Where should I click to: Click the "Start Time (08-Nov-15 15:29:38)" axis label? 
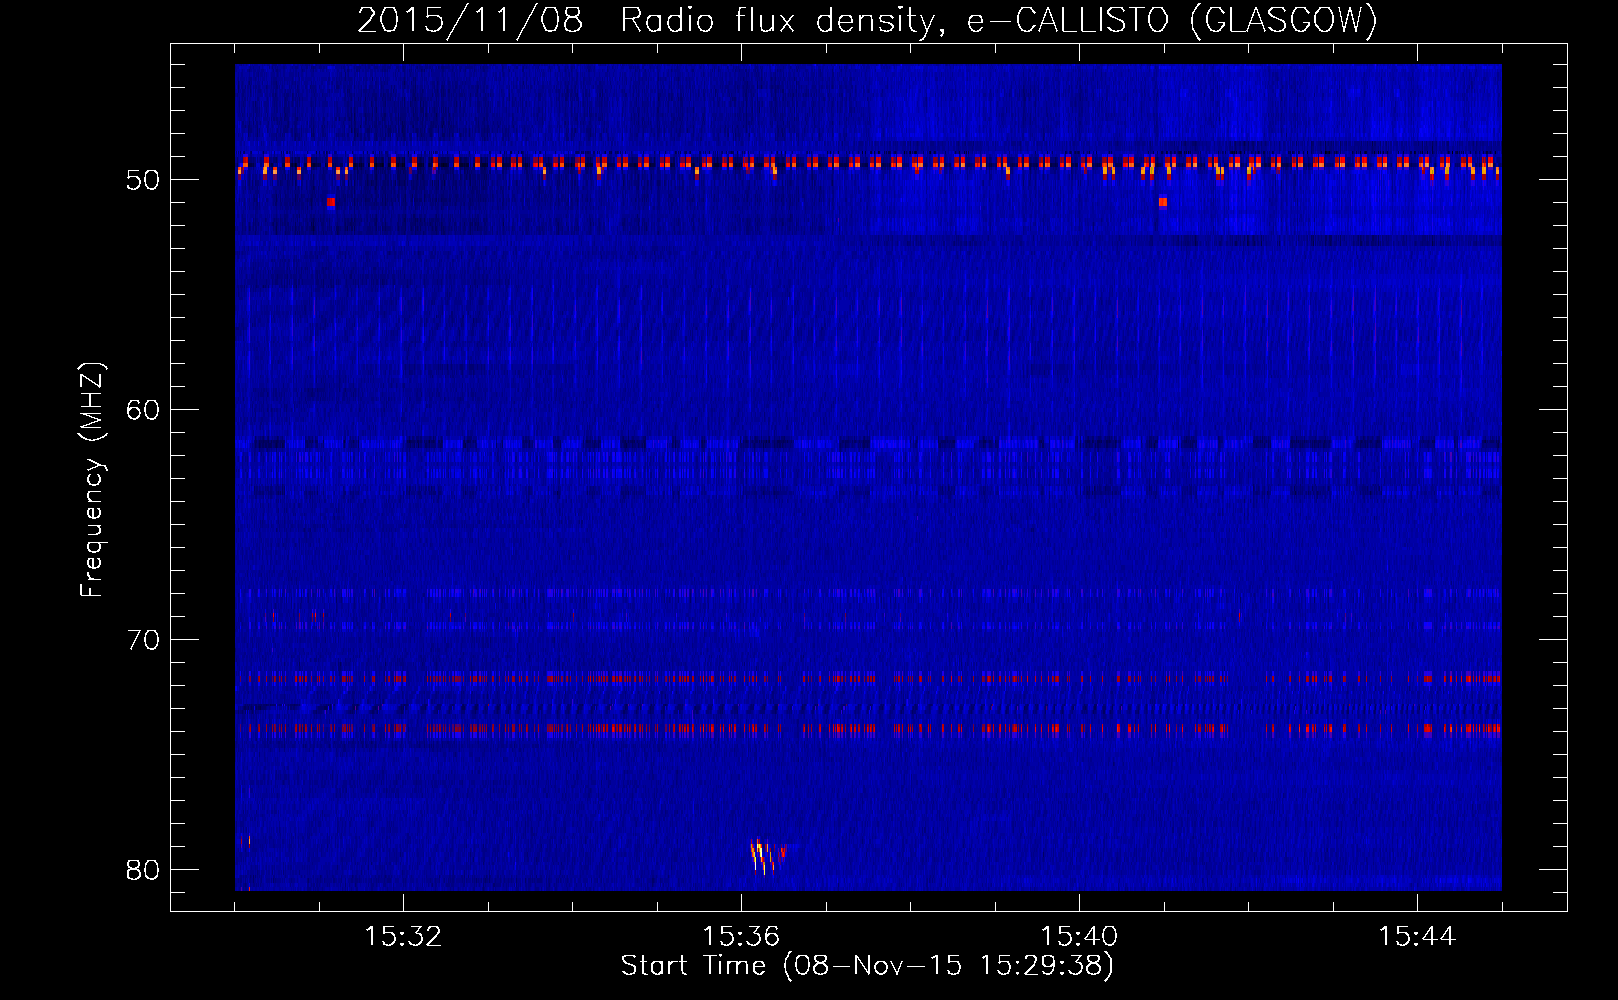coord(867,965)
